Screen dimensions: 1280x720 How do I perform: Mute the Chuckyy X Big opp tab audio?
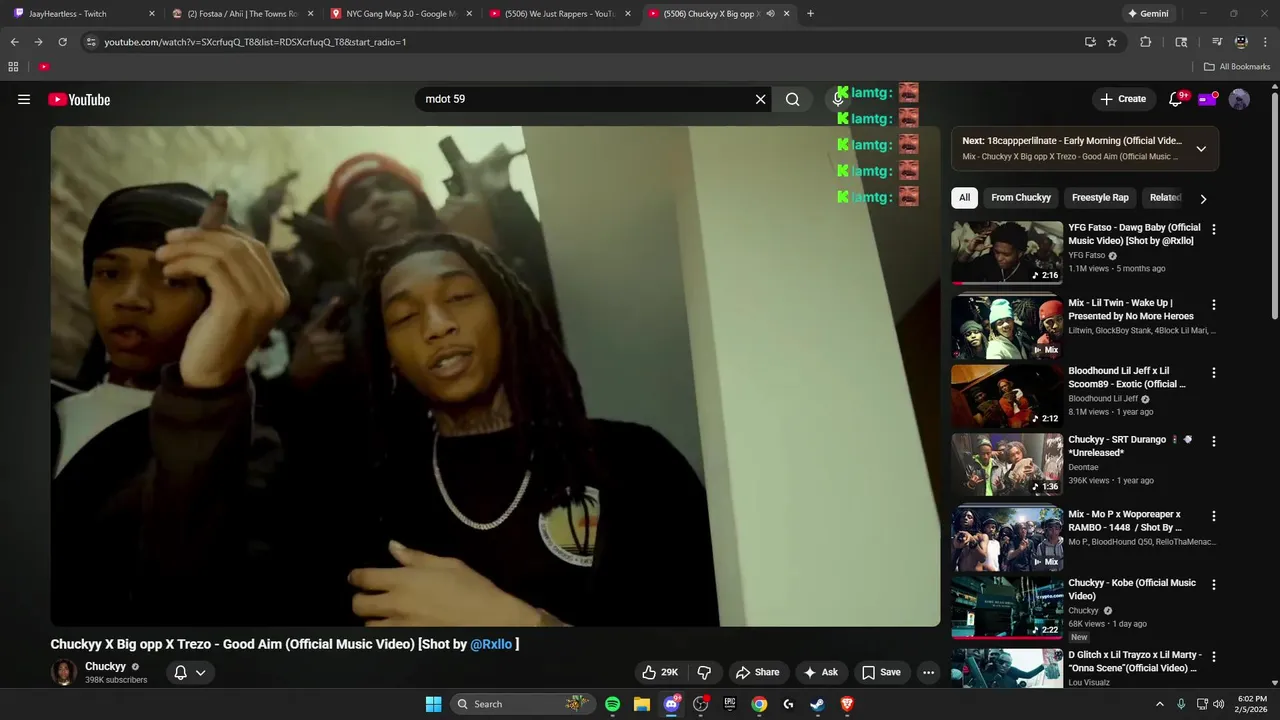(770, 14)
